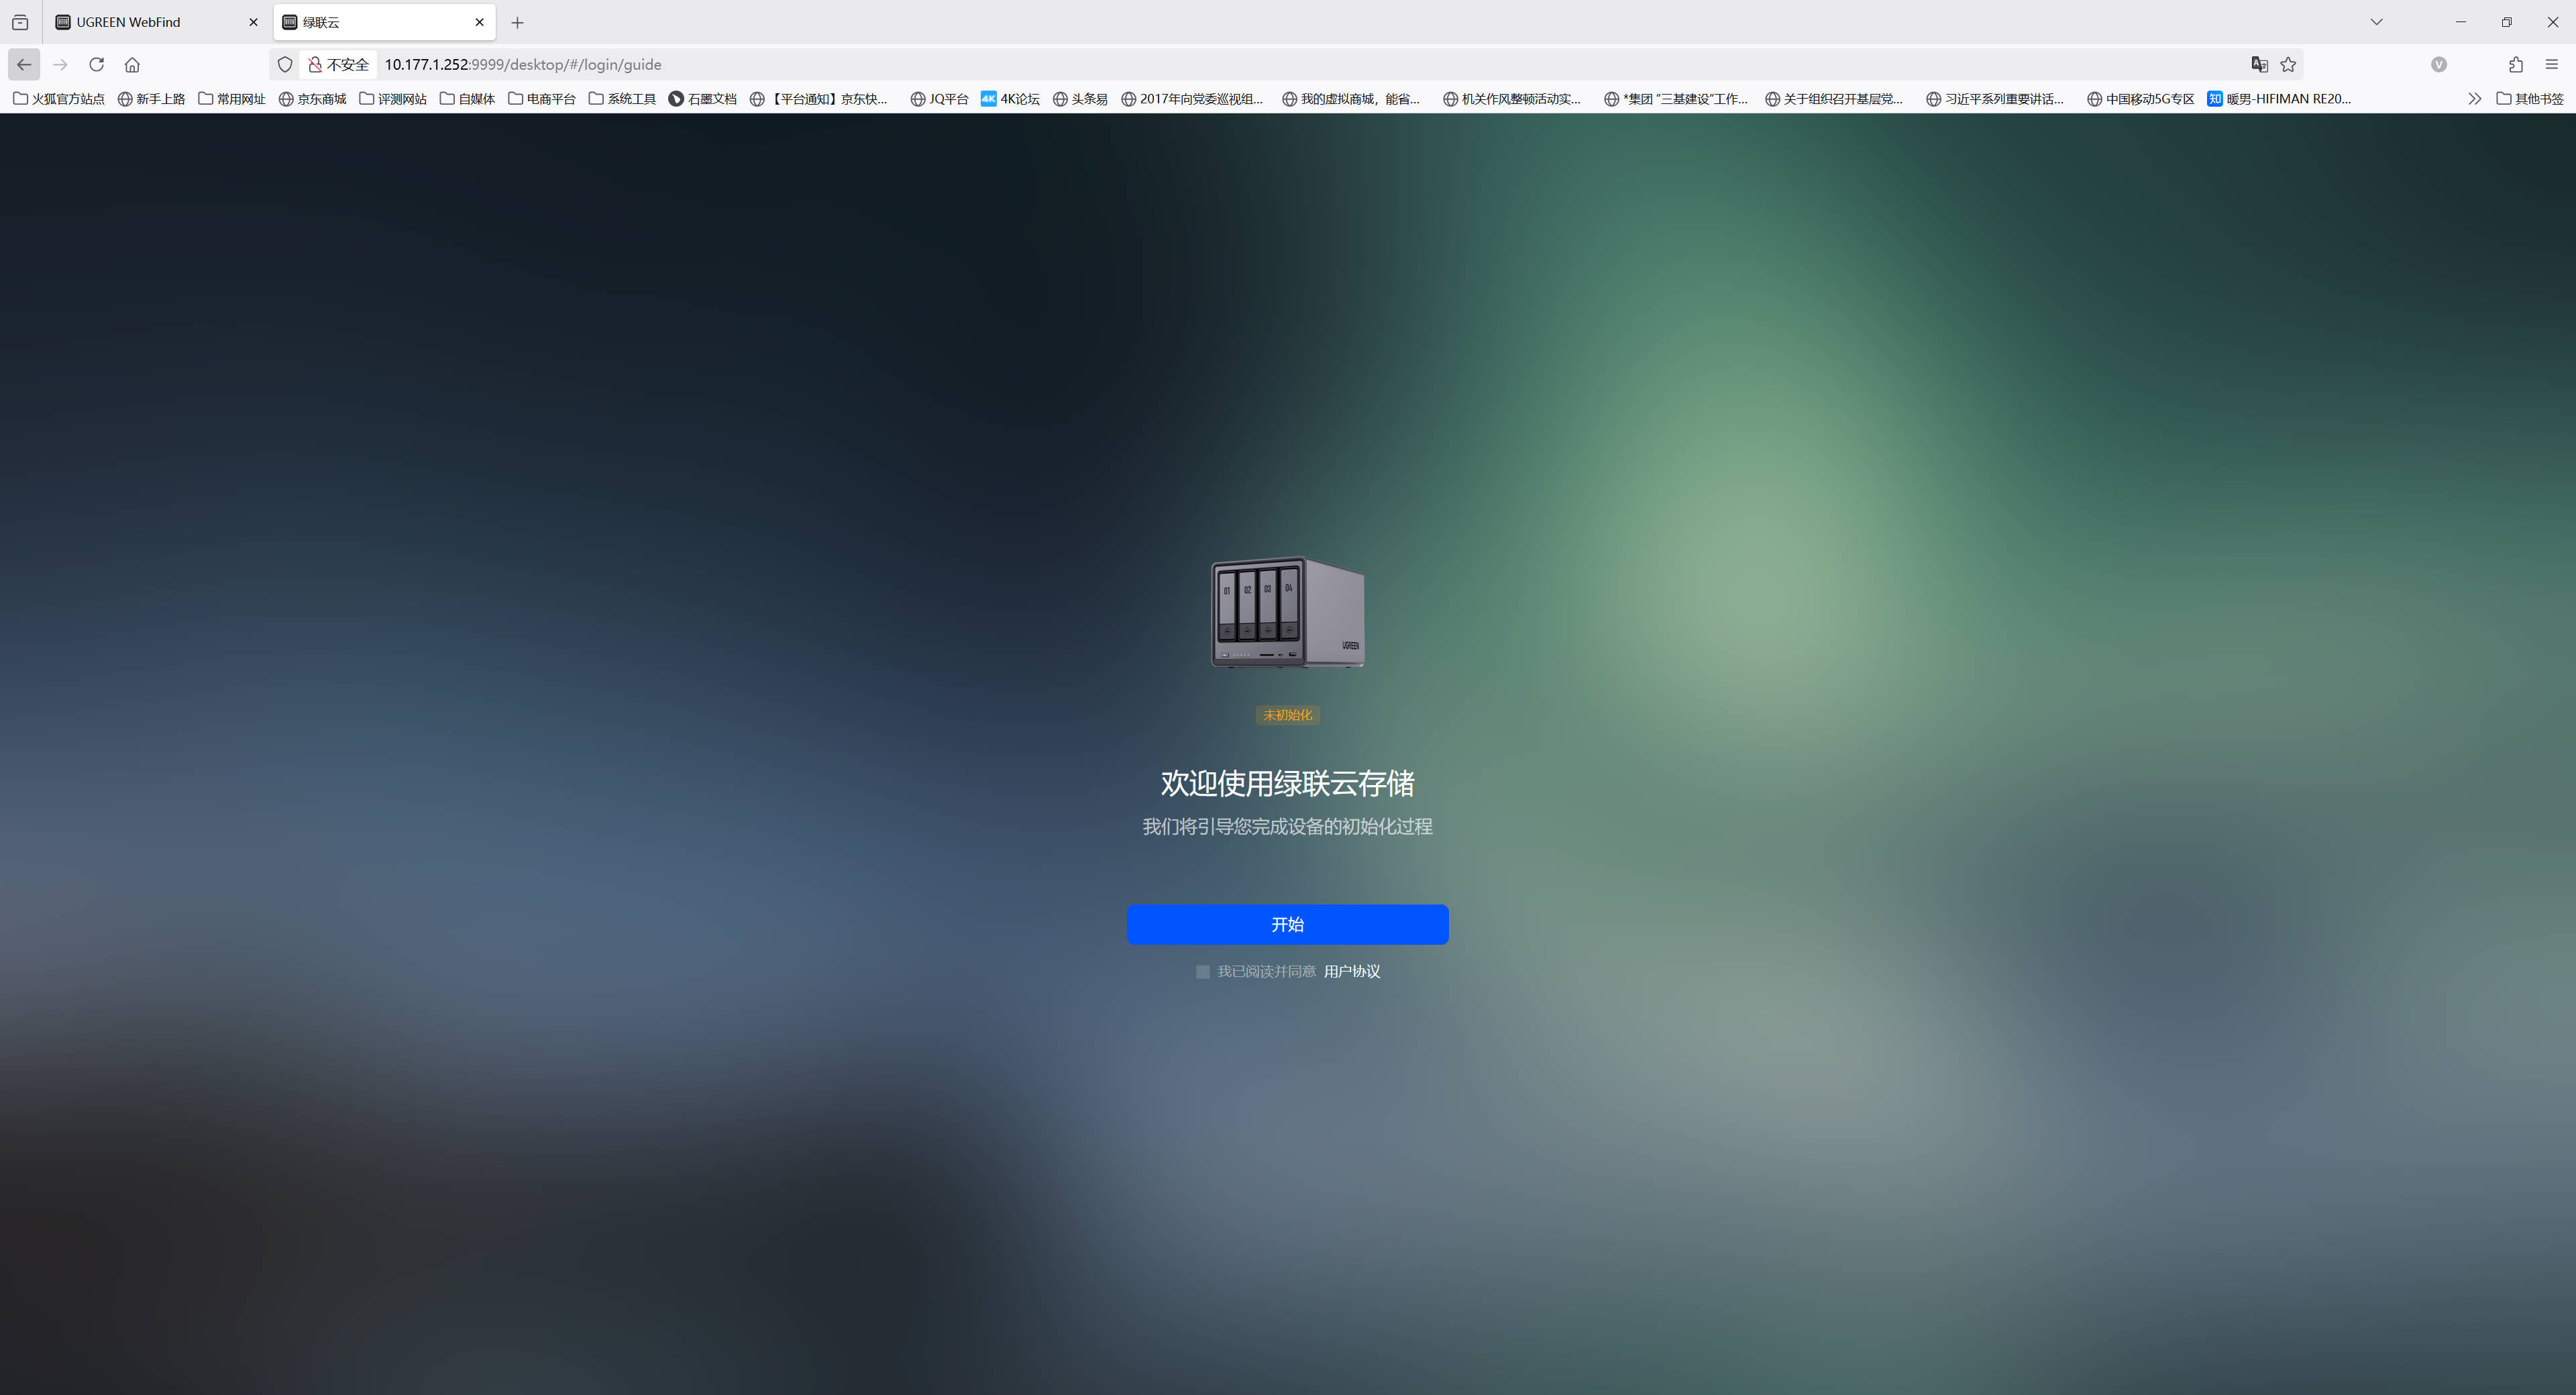Image resolution: width=2576 pixels, height=1395 pixels.
Task: Click the shield tracking protection icon
Action: point(285,64)
